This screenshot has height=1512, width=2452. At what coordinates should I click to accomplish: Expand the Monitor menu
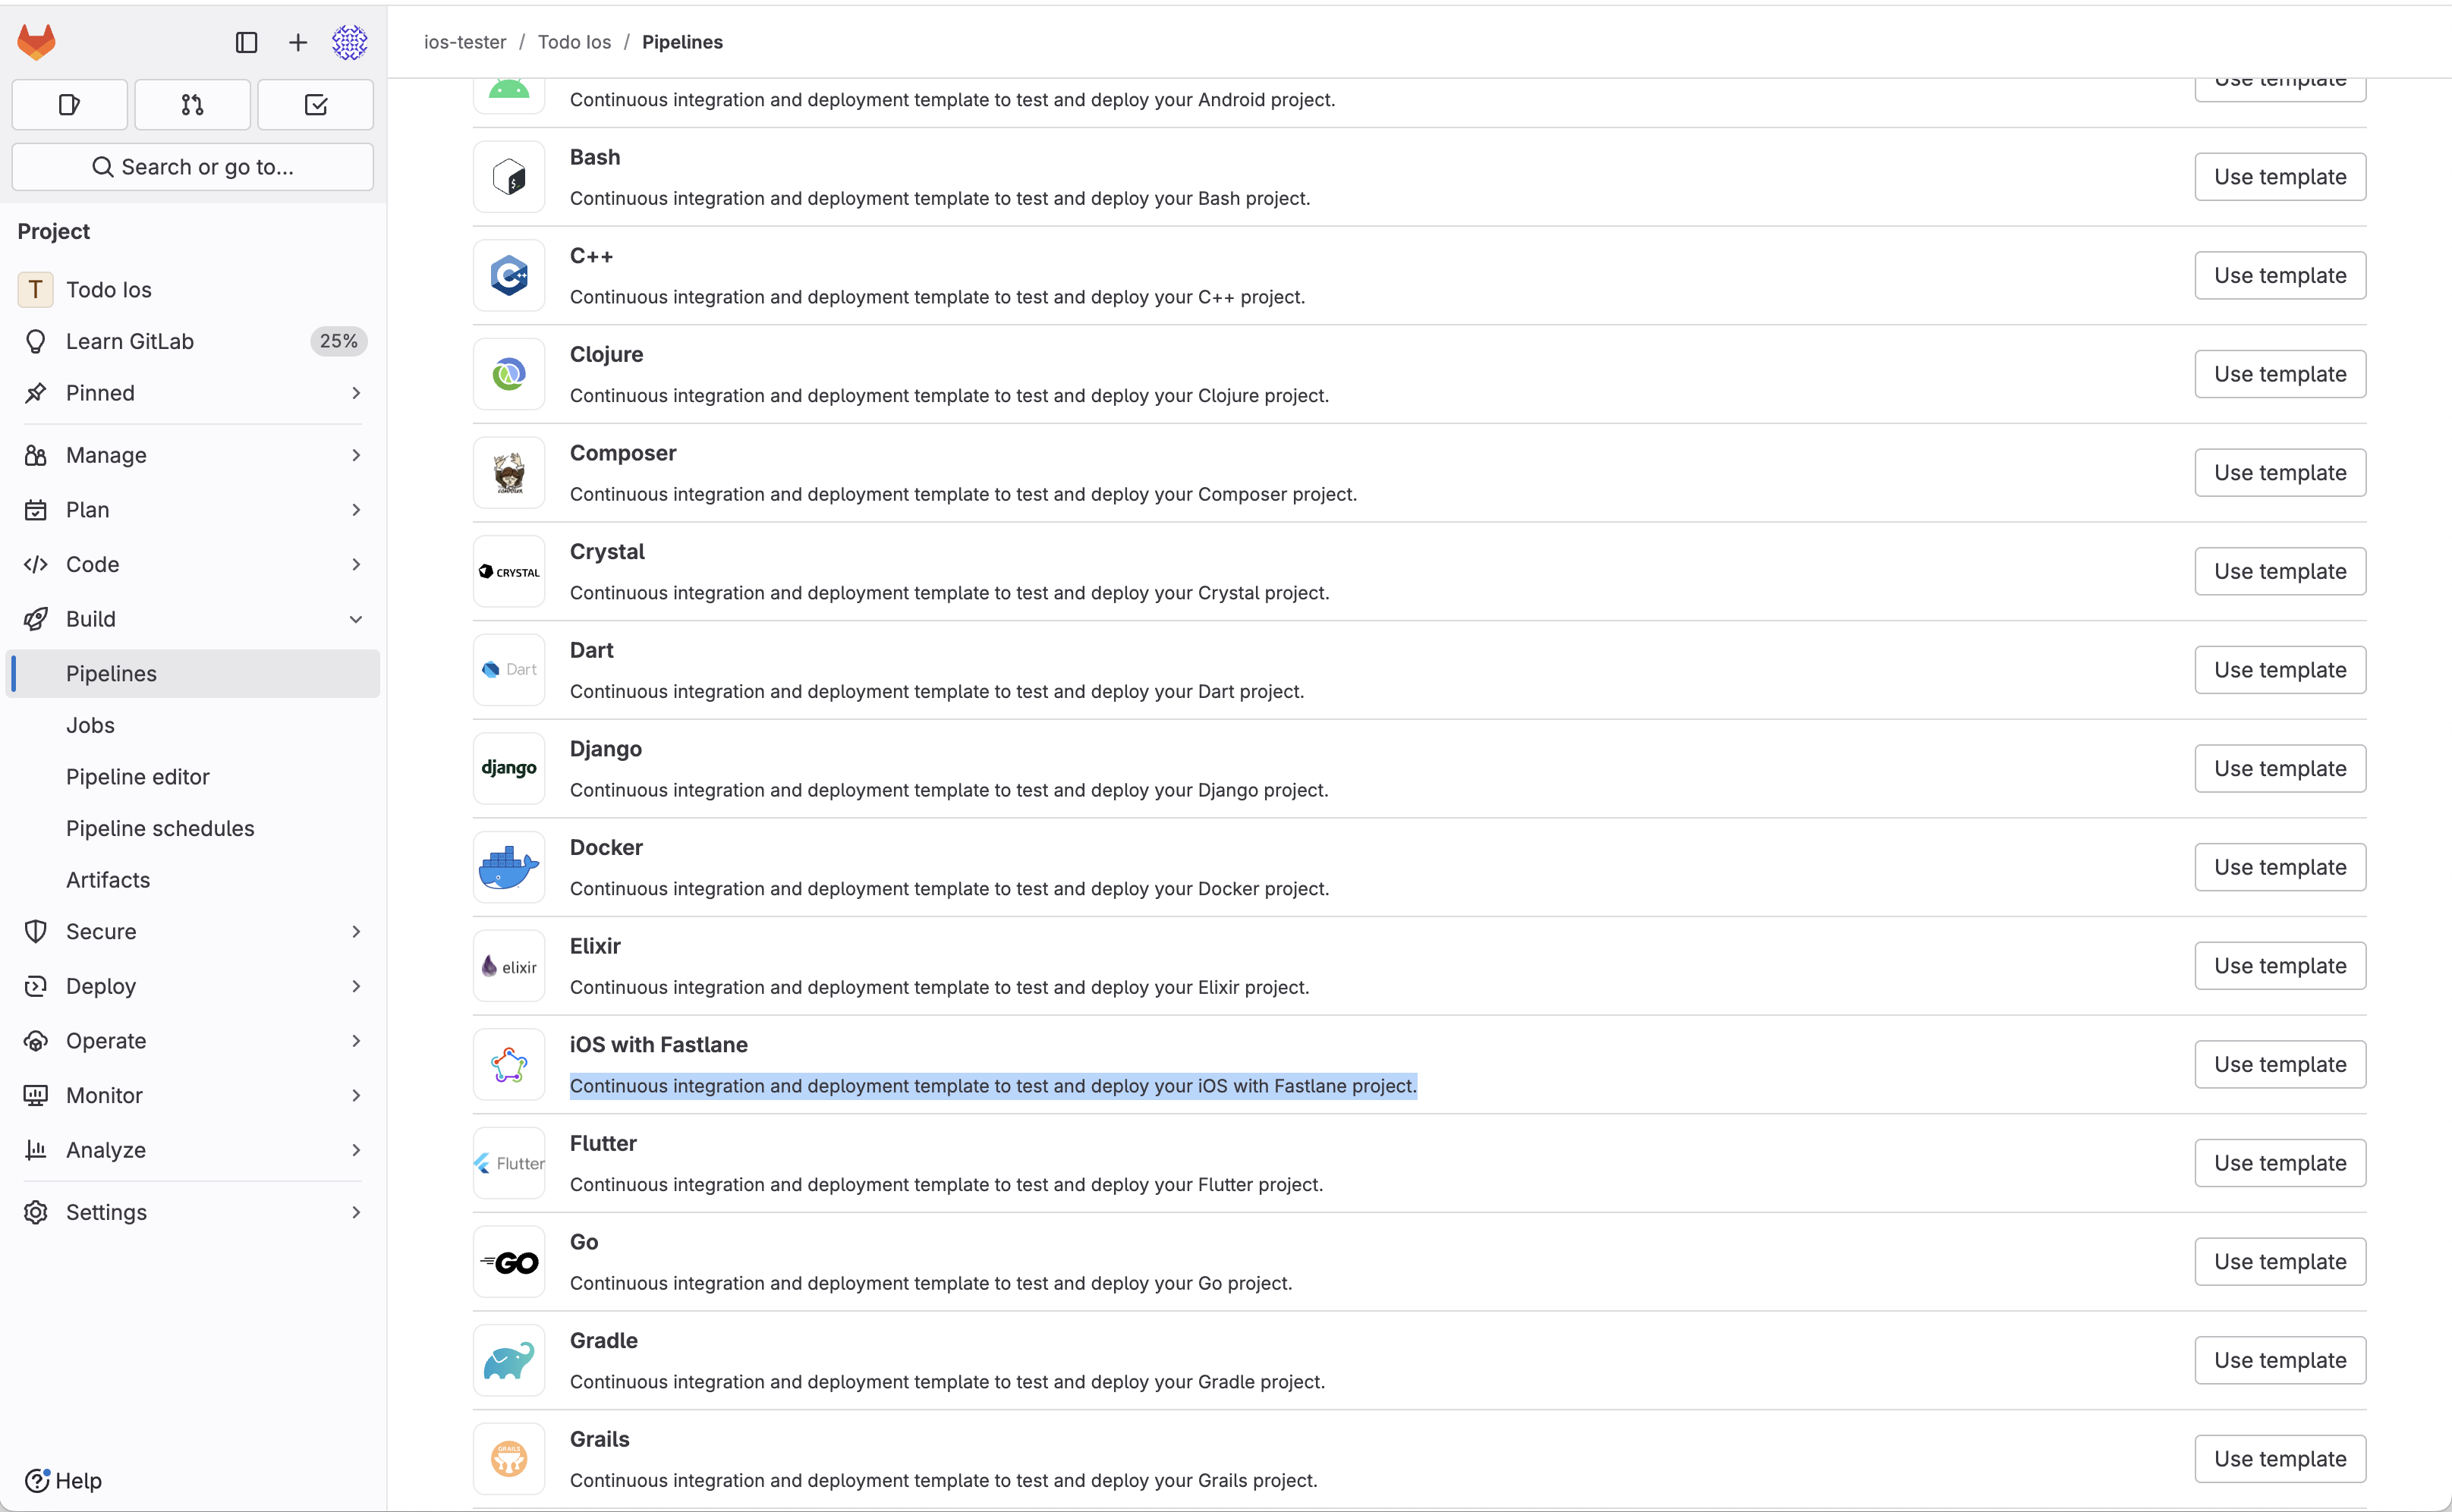tap(192, 1096)
